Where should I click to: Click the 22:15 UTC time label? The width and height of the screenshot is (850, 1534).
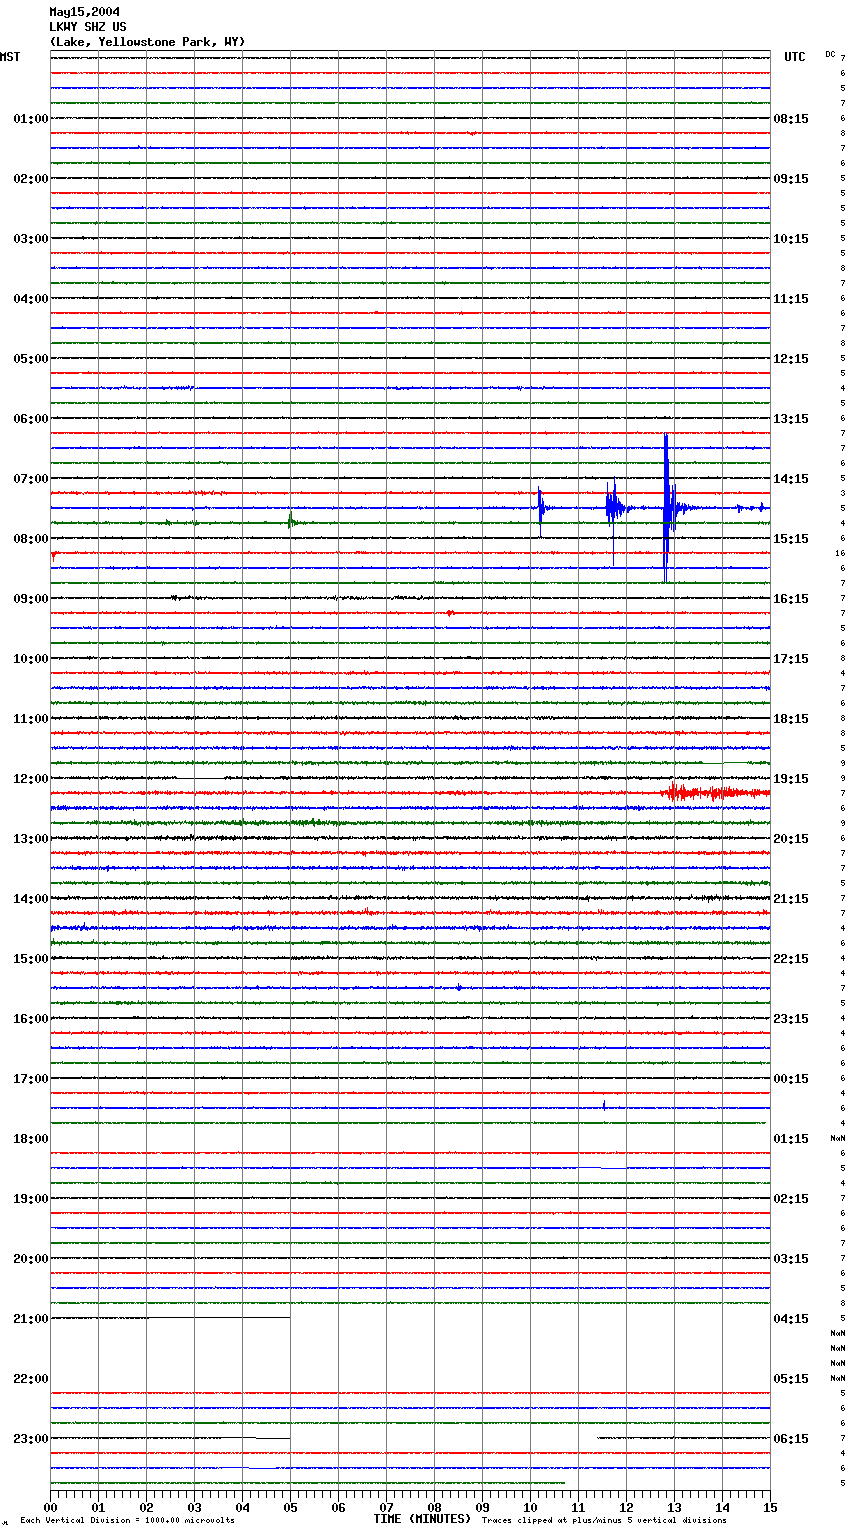coord(791,959)
